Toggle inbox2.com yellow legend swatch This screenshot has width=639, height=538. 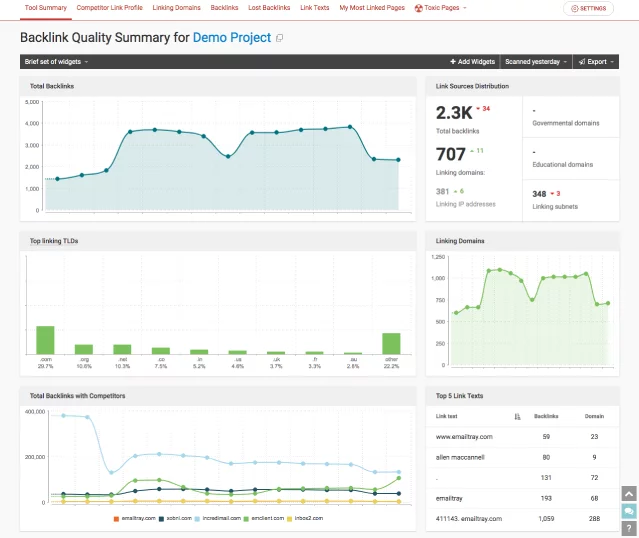(290, 519)
